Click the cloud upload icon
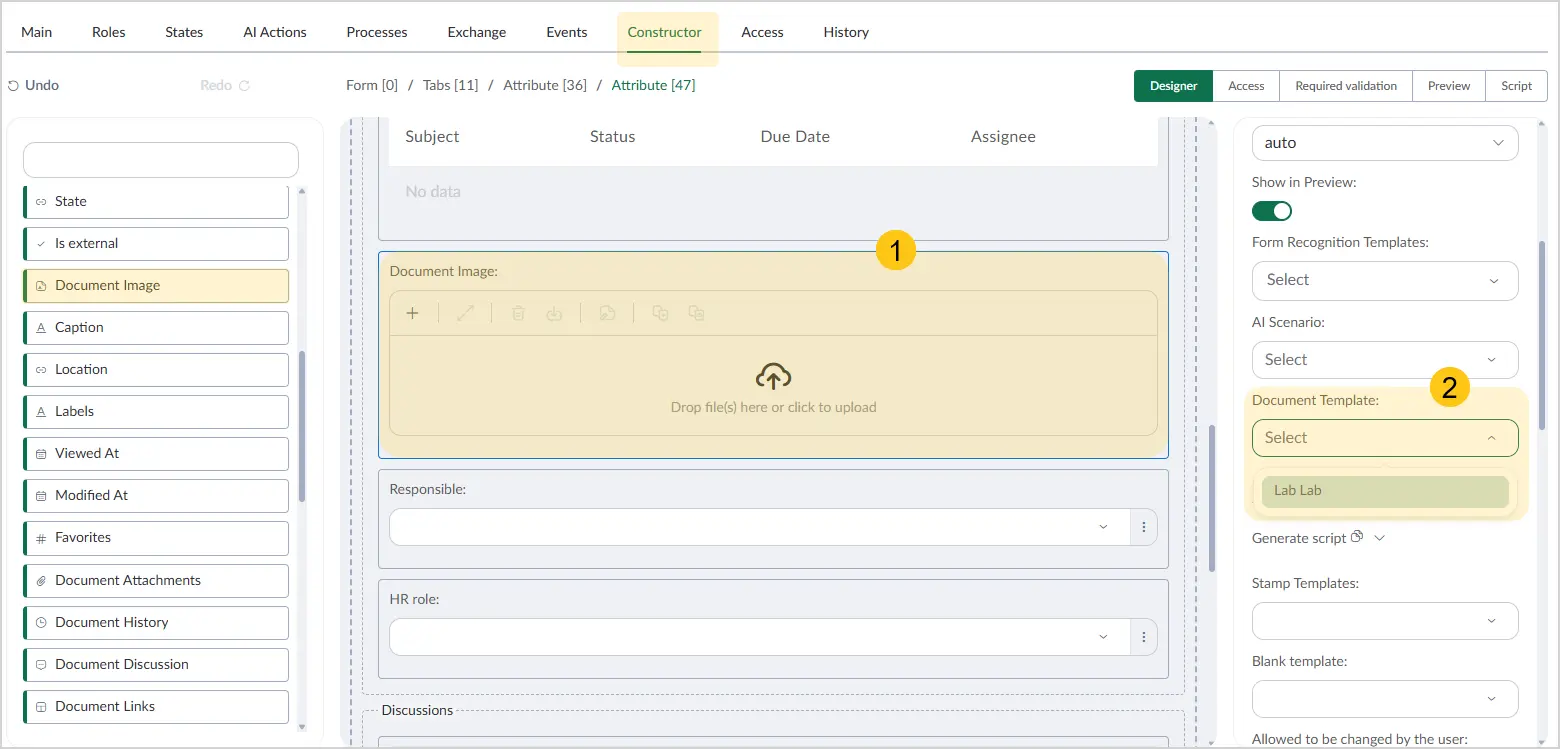 tap(773, 376)
